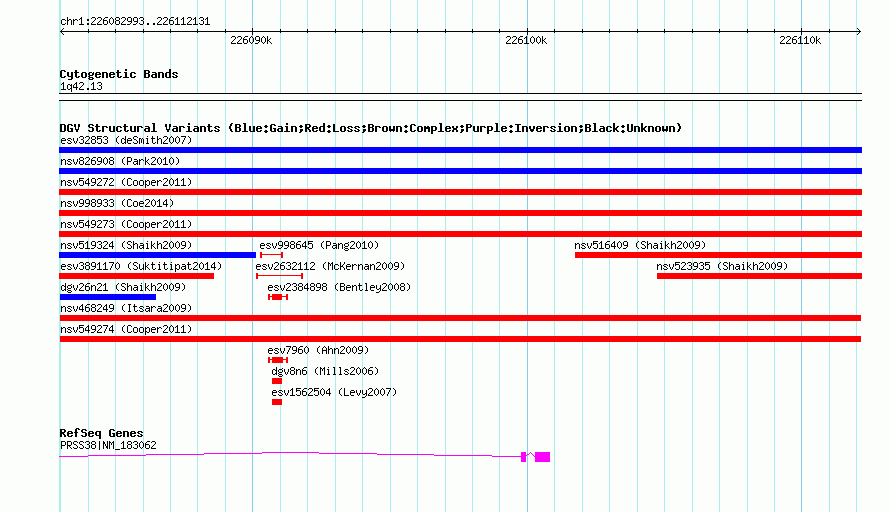Select the large magenta PRSS38 exon block

tap(543, 457)
